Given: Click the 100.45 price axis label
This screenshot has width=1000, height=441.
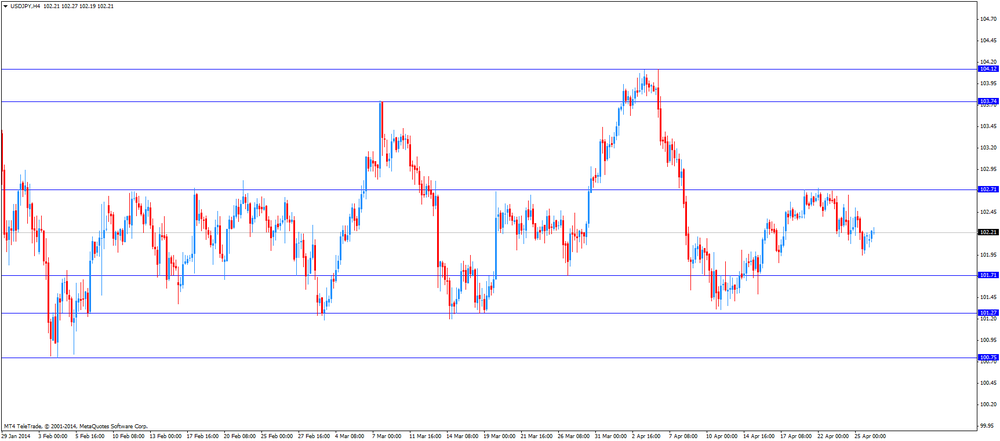Looking at the screenshot, I should 988,383.
